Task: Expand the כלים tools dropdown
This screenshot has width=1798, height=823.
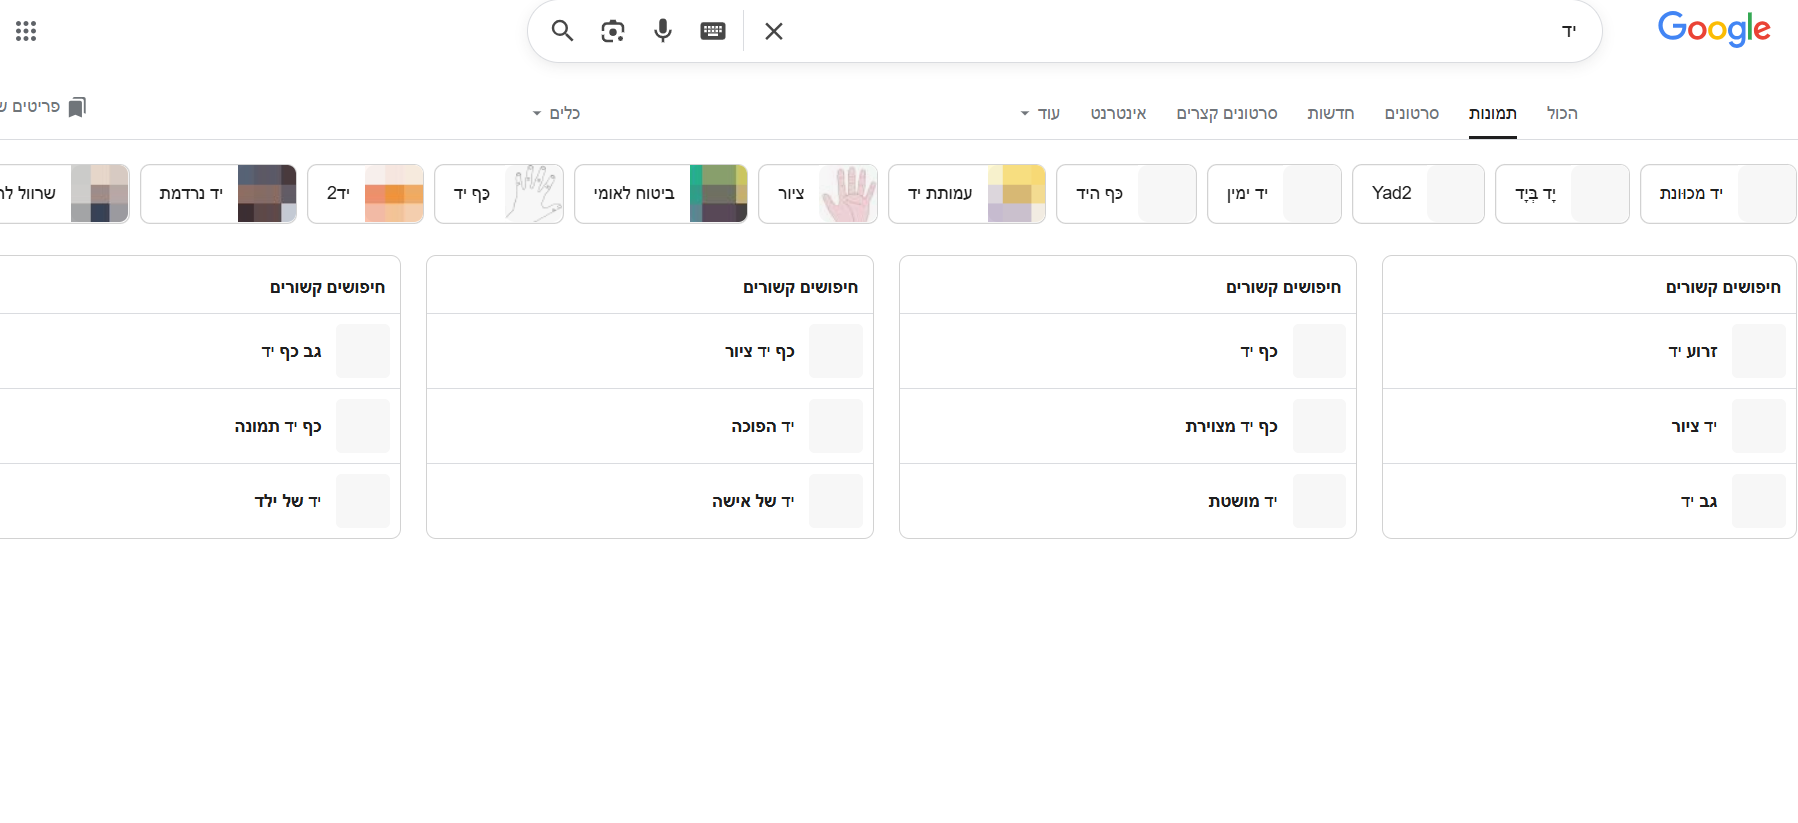Action: (x=557, y=114)
